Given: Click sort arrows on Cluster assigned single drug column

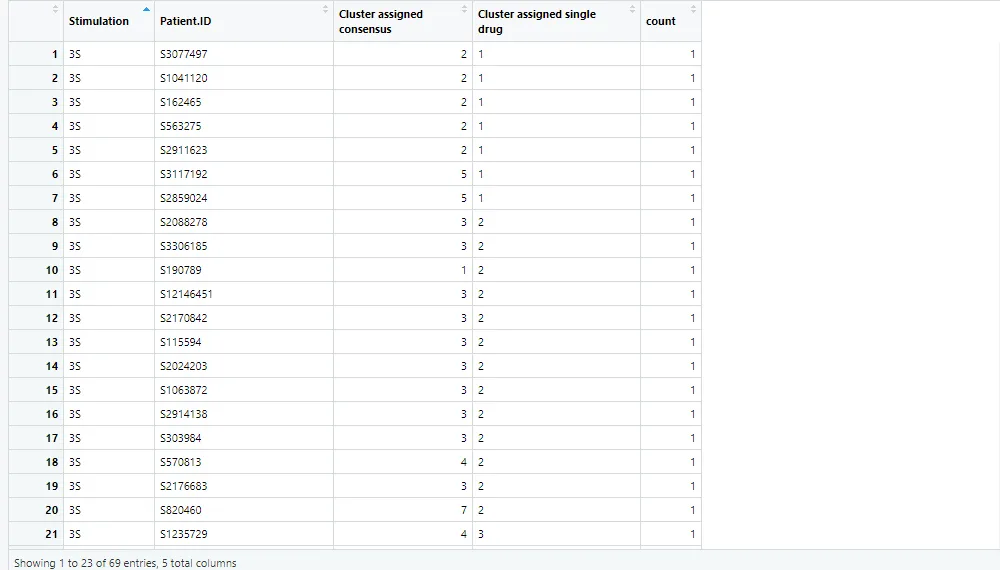Looking at the screenshot, I should 633,10.
